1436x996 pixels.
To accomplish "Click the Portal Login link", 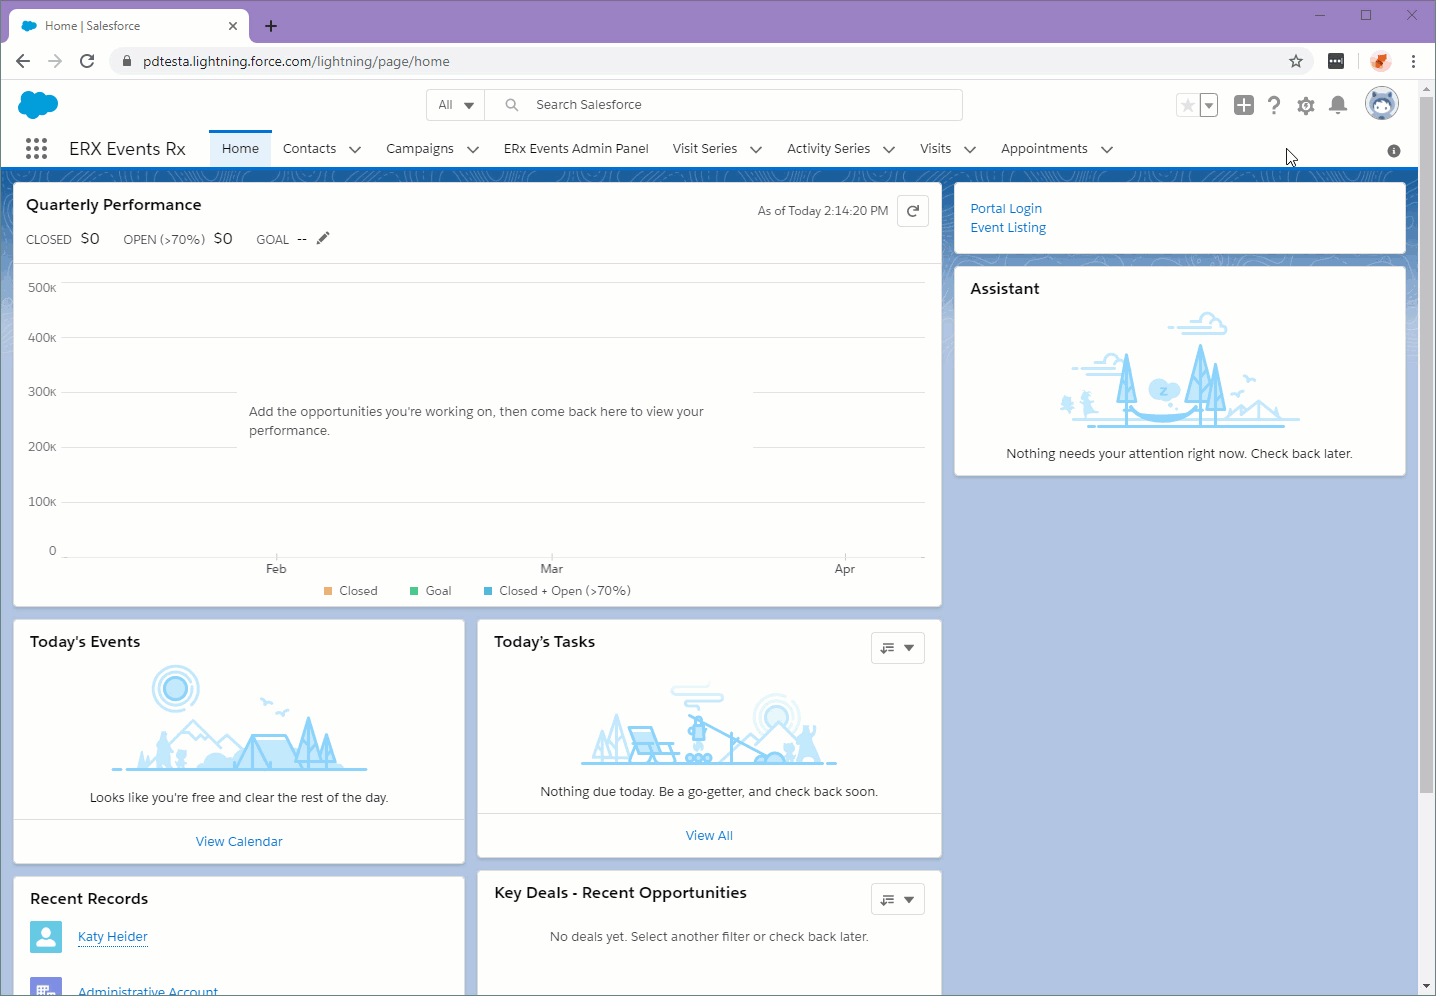I will tap(1006, 208).
